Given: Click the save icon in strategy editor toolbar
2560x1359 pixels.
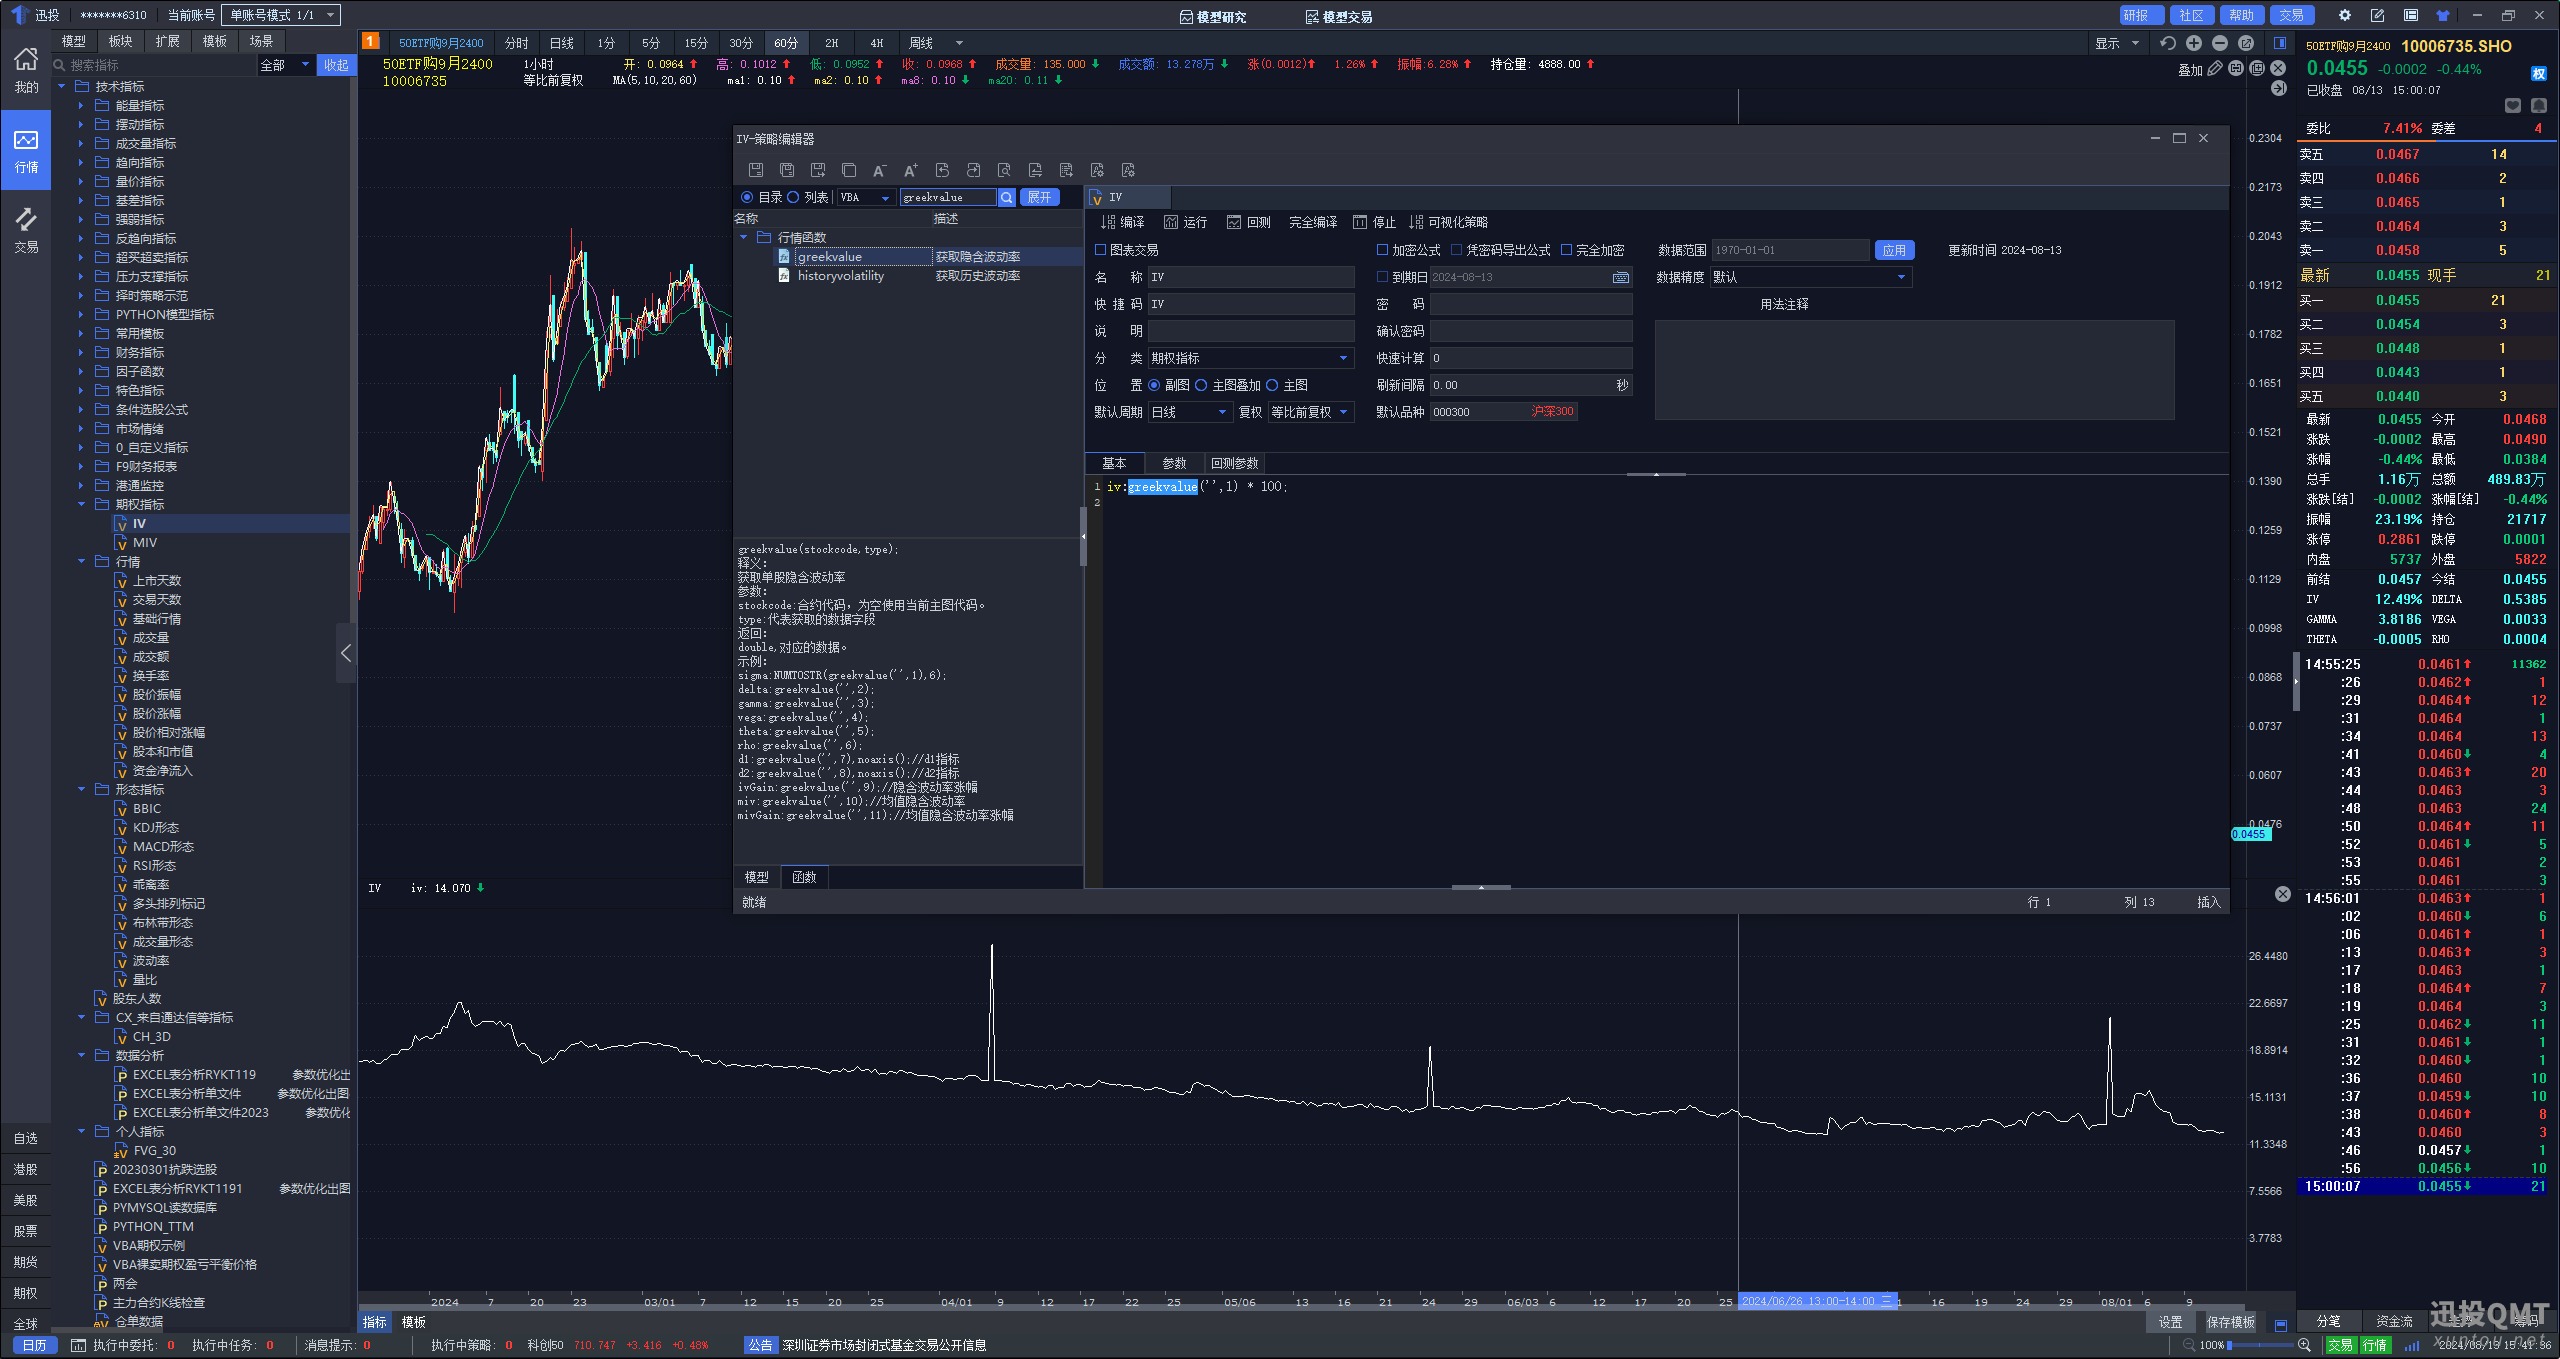Looking at the screenshot, I should click(x=756, y=170).
